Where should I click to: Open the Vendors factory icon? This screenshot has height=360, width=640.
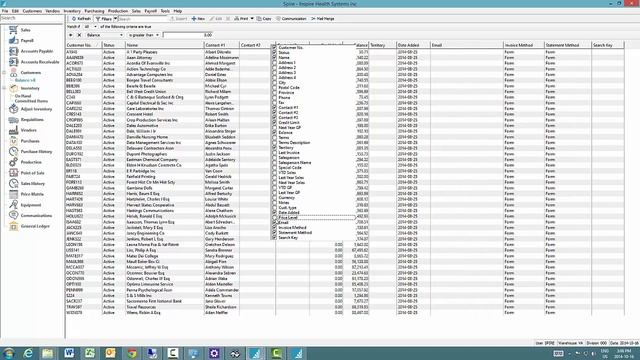[x=13, y=130]
